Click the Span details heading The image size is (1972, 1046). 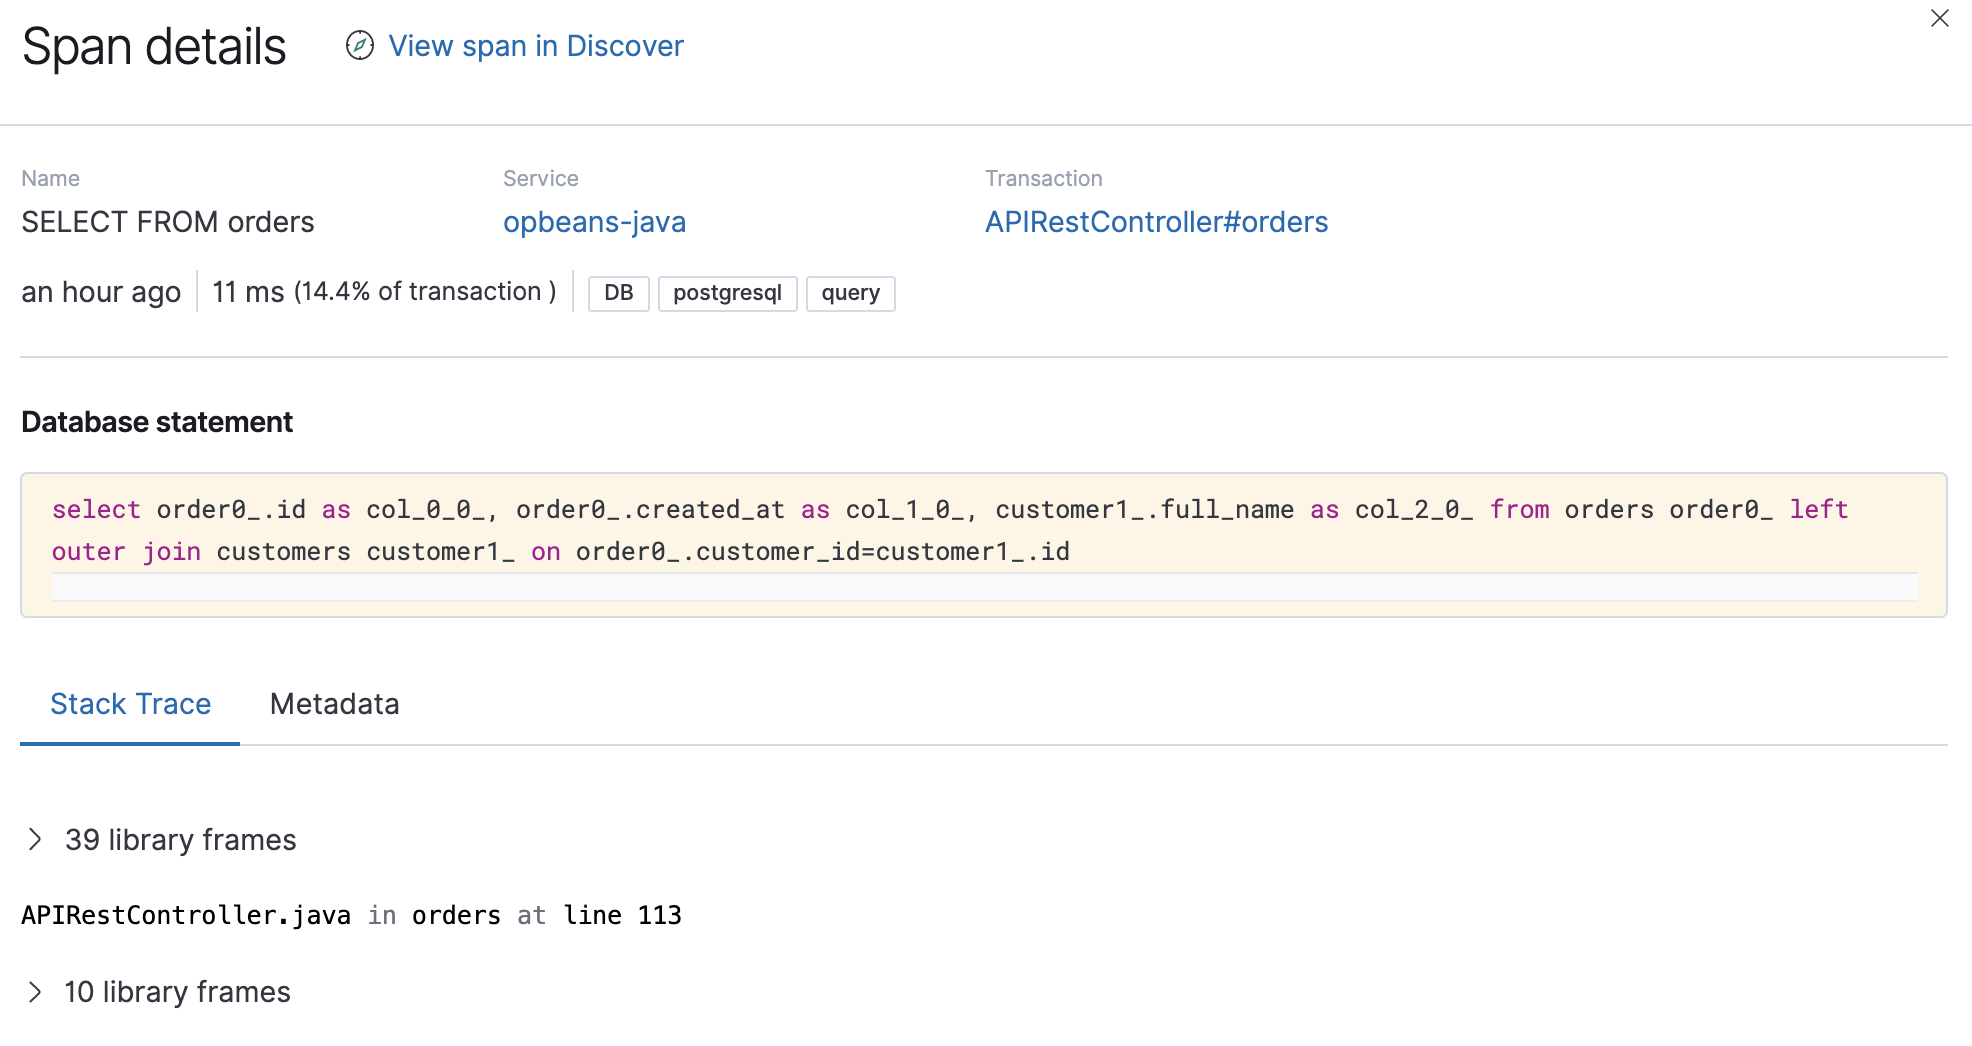(x=153, y=46)
